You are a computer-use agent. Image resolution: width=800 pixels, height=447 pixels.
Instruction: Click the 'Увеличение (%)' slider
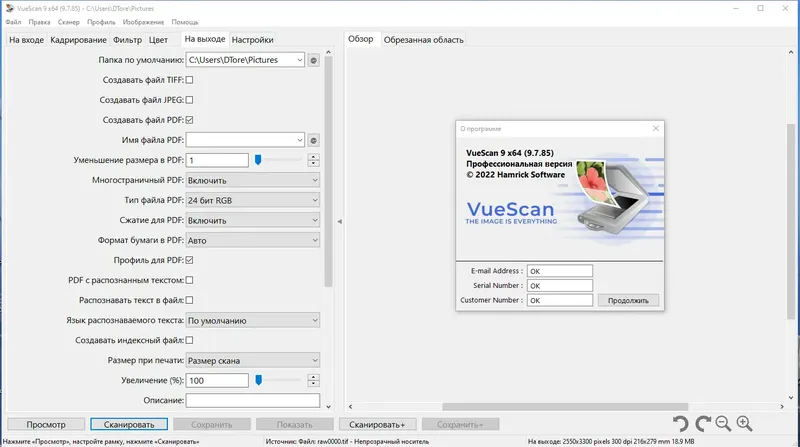(x=278, y=380)
